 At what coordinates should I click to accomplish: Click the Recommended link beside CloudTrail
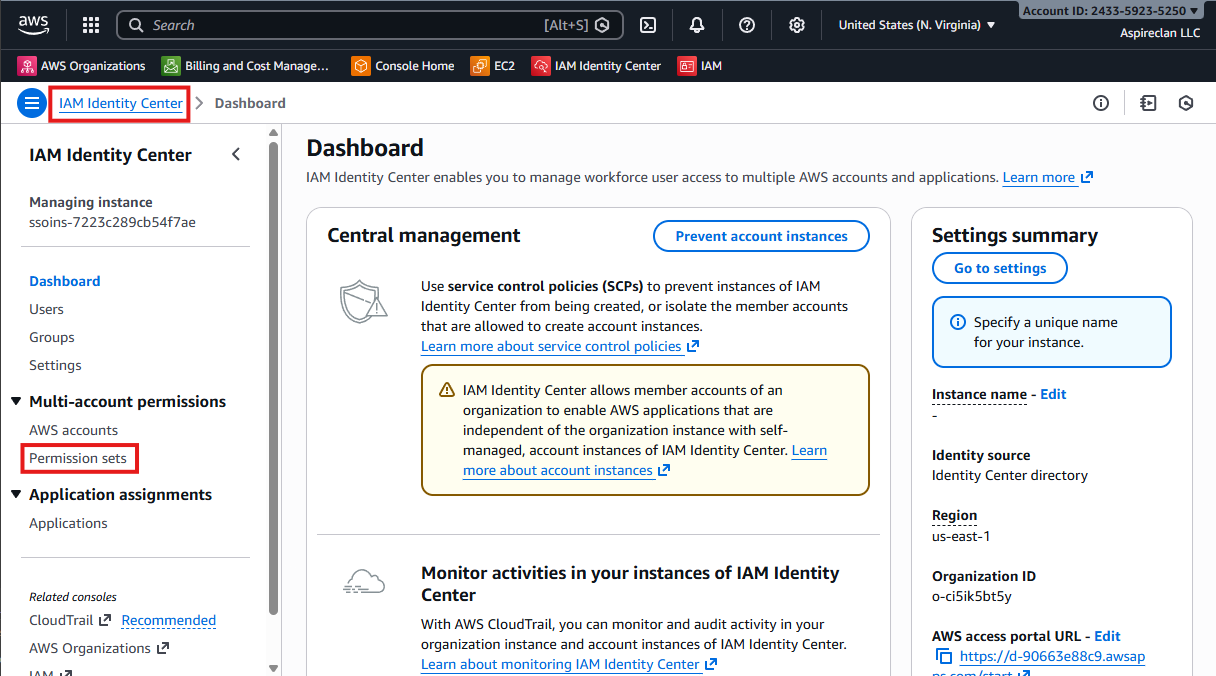[169, 620]
